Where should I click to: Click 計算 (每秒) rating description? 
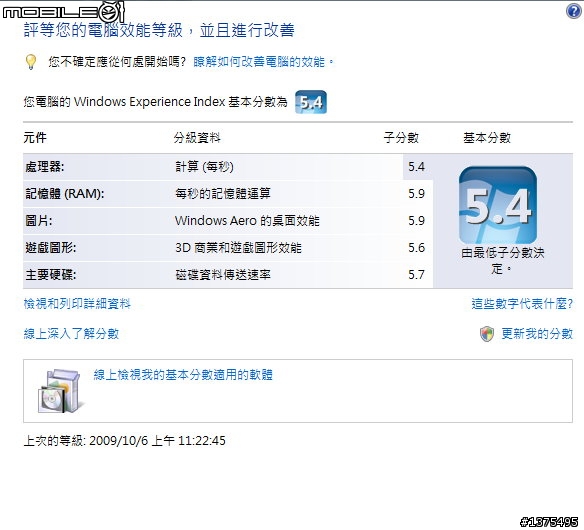click(x=204, y=167)
